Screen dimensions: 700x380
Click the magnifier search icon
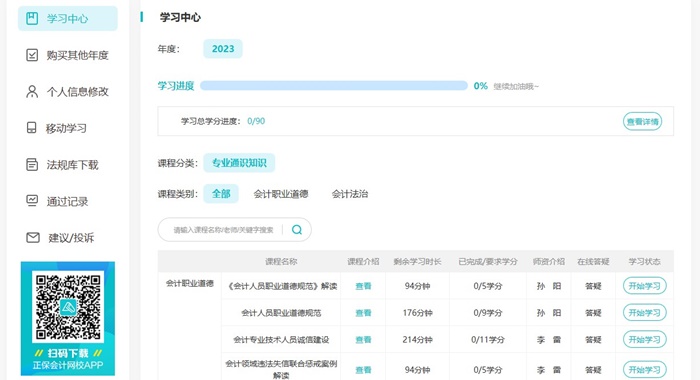pyautogui.click(x=296, y=230)
